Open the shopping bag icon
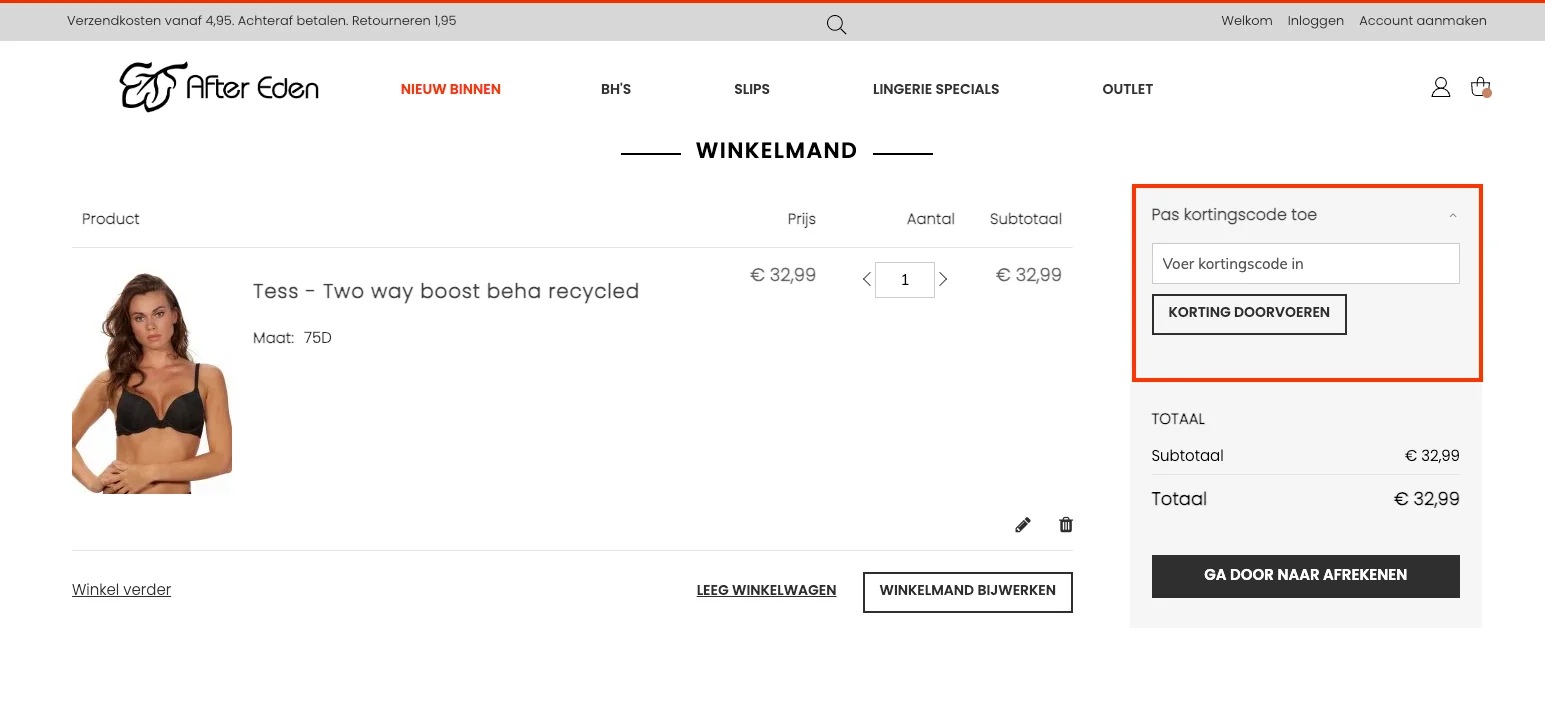Image resolution: width=1545 pixels, height=723 pixels. [x=1481, y=88]
